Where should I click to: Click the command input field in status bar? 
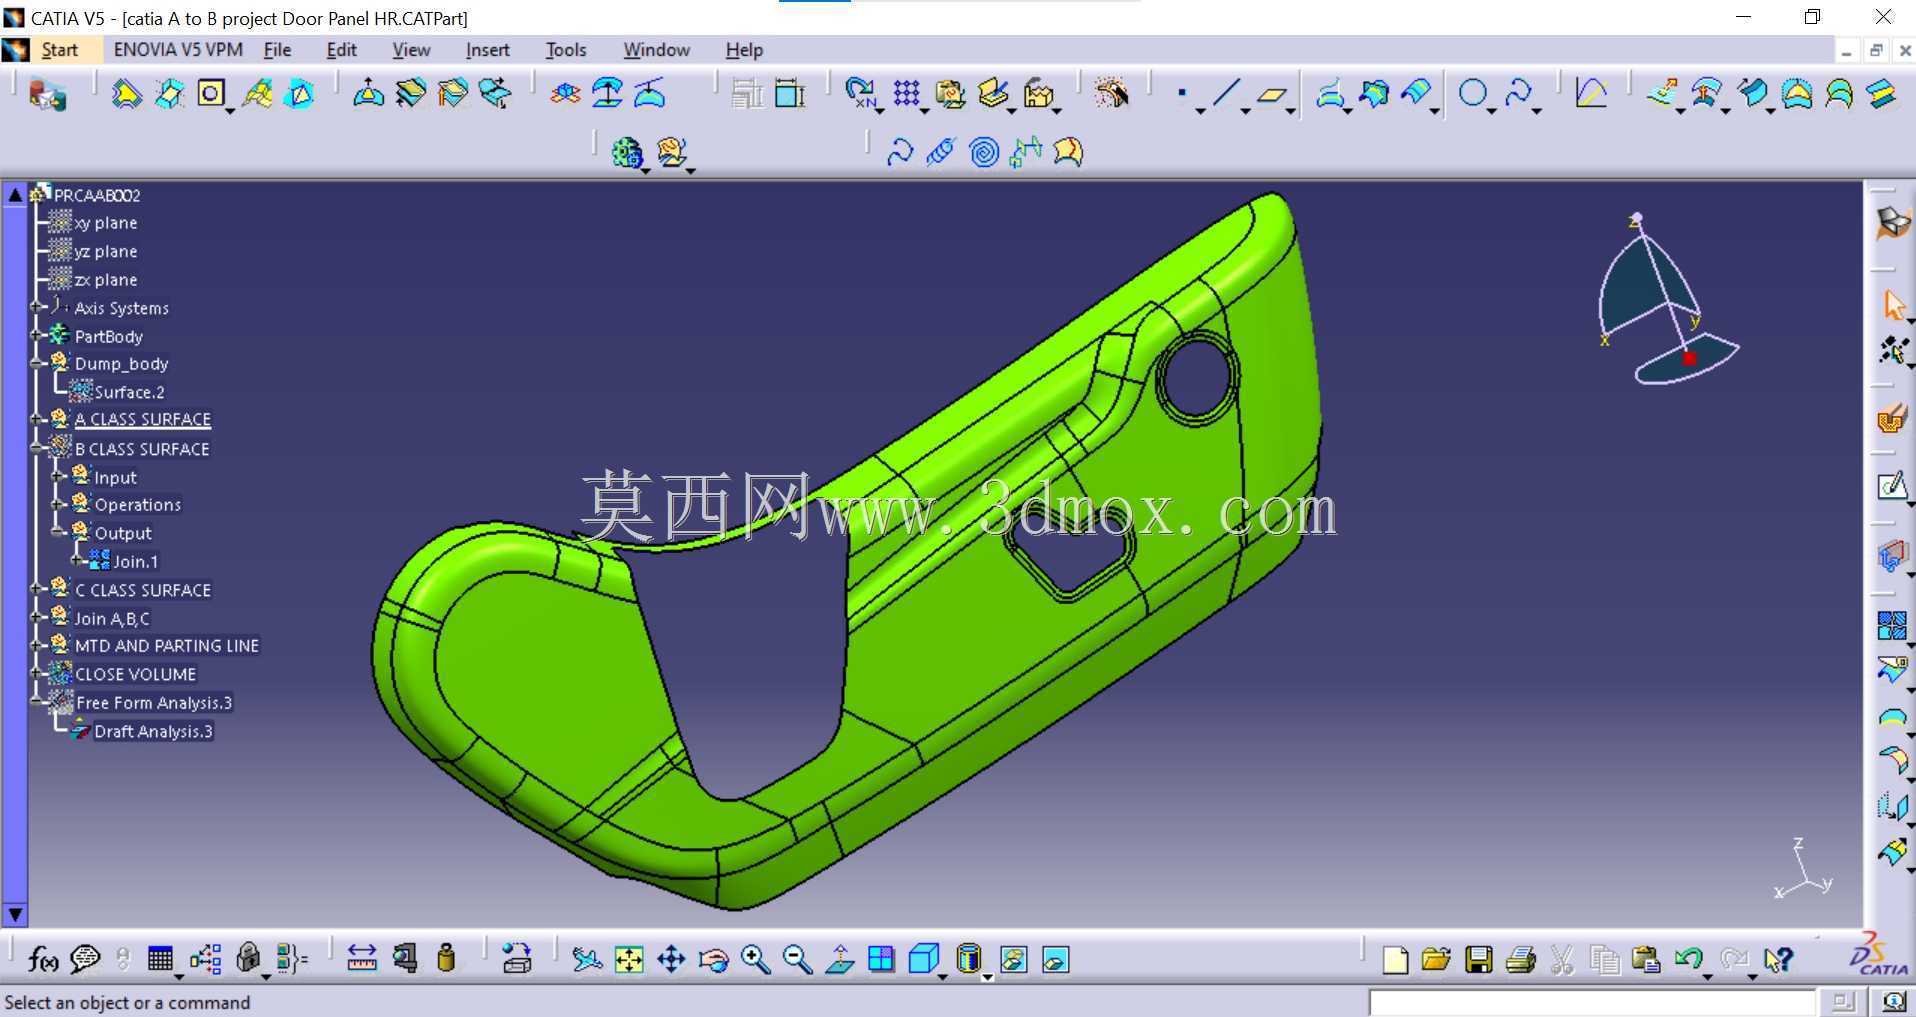(x=1591, y=1002)
